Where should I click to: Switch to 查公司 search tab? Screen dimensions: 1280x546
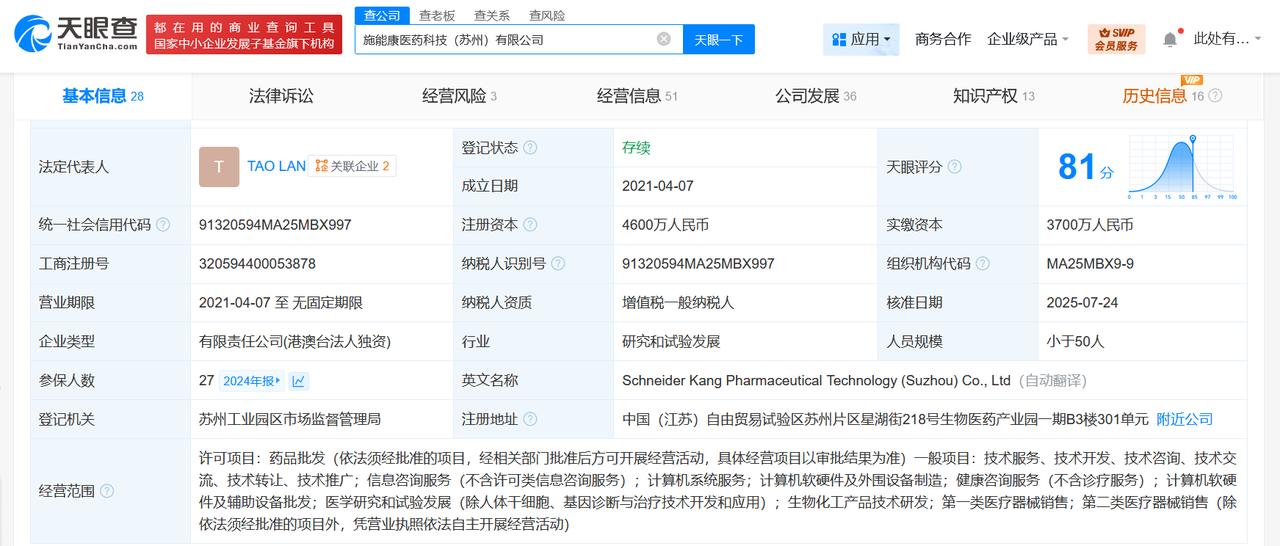point(382,15)
